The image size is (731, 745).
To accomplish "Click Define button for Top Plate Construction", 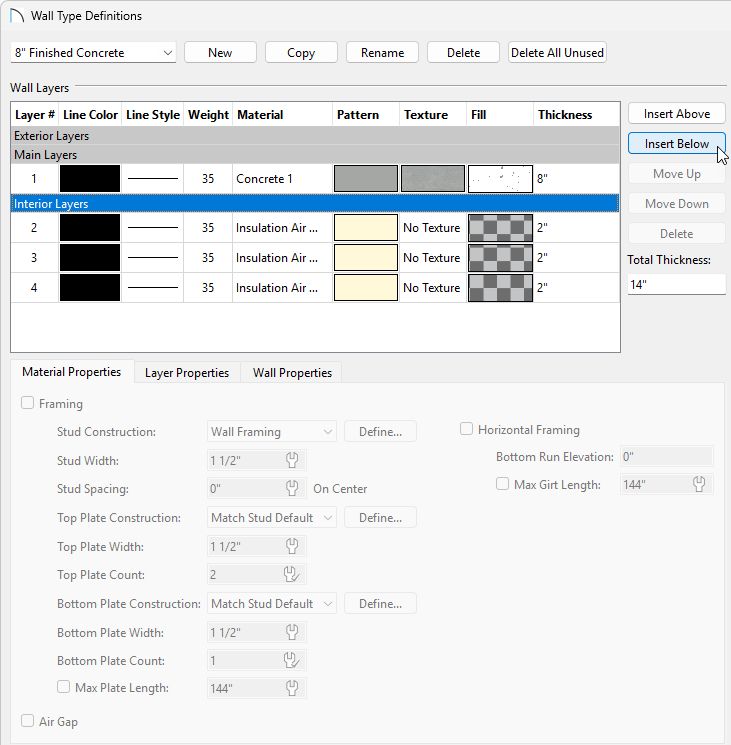I will (380, 517).
